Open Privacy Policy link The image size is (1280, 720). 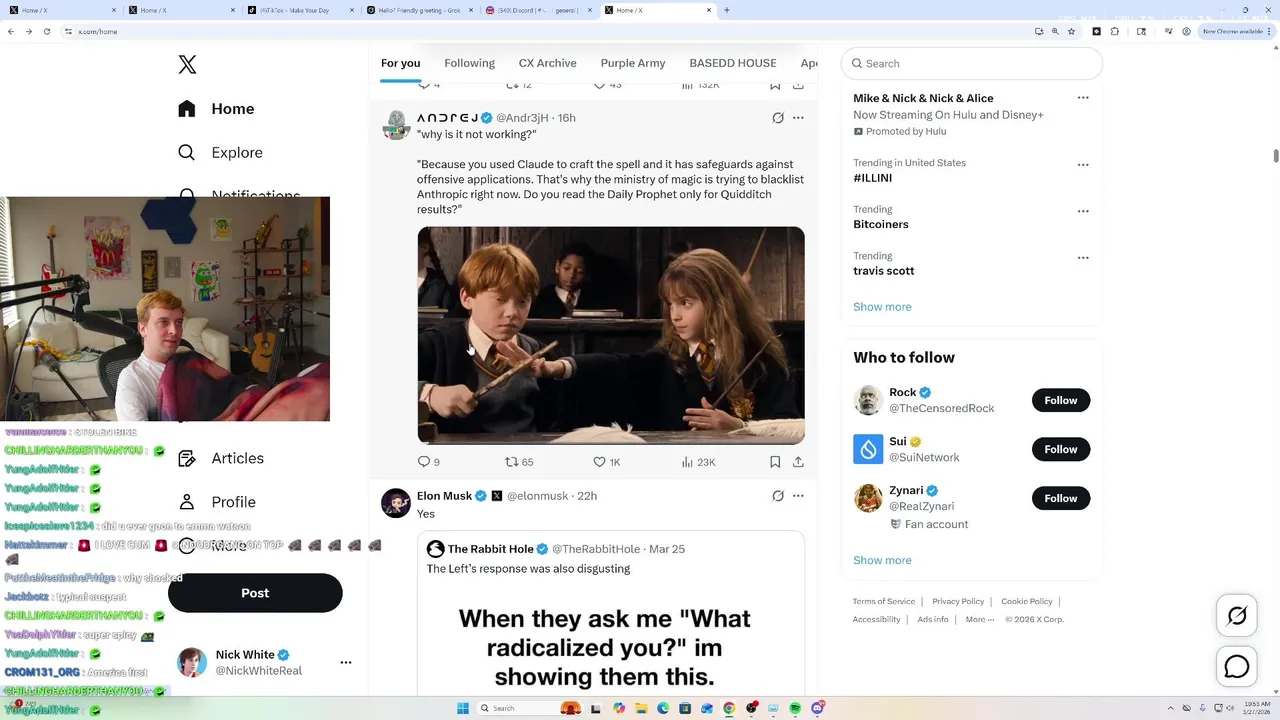tap(958, 601)
